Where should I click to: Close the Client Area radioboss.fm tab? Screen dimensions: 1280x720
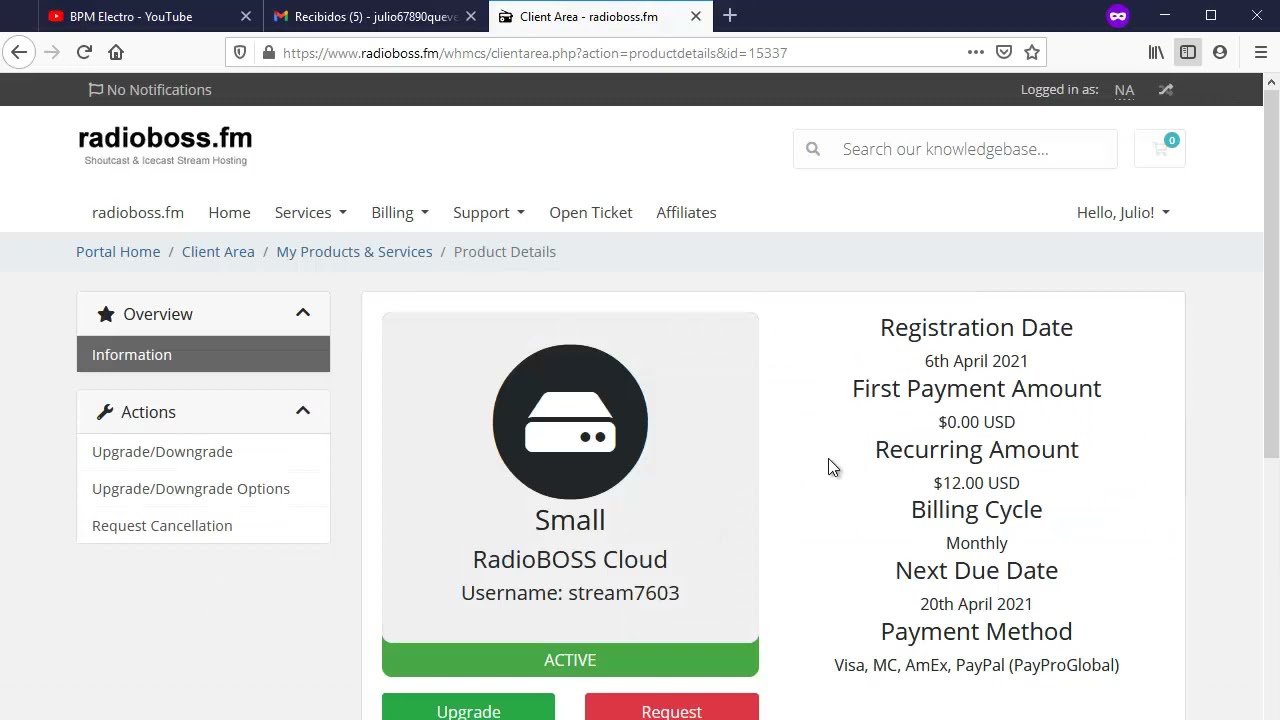696,16
